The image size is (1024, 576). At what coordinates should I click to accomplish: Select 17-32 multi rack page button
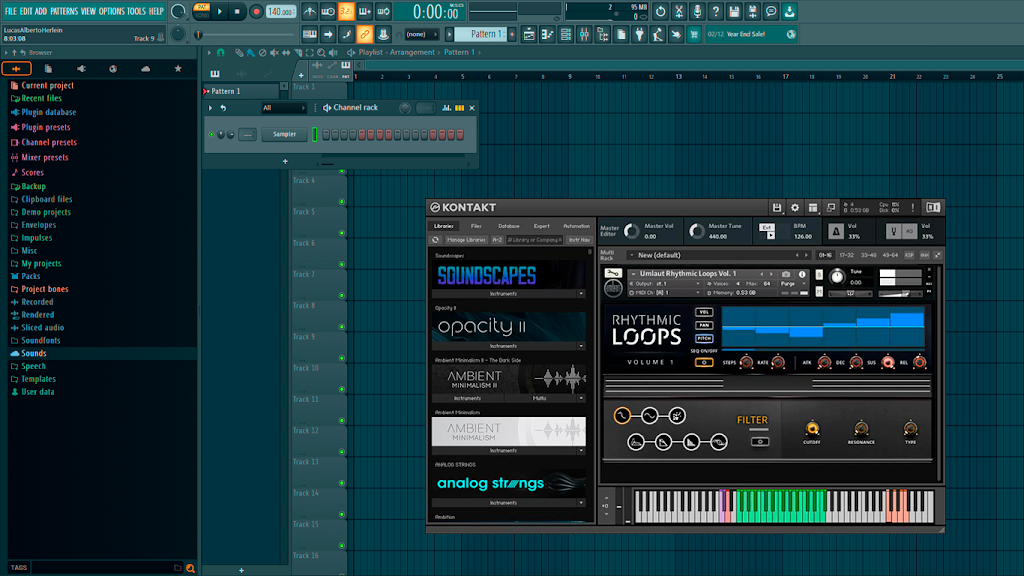(846, 255)
